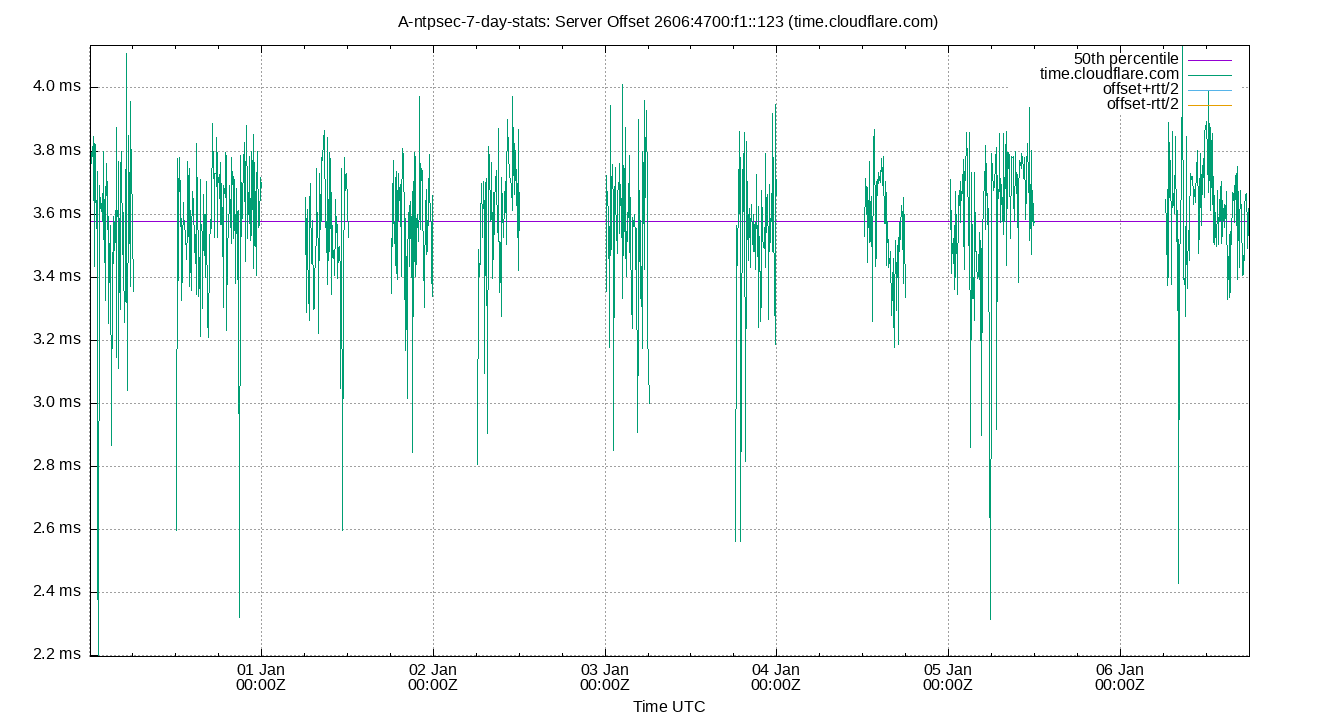Select the "03 Jan 00:00Z" tick label
The image size is (1340, 720).
[x=605, y=678]
